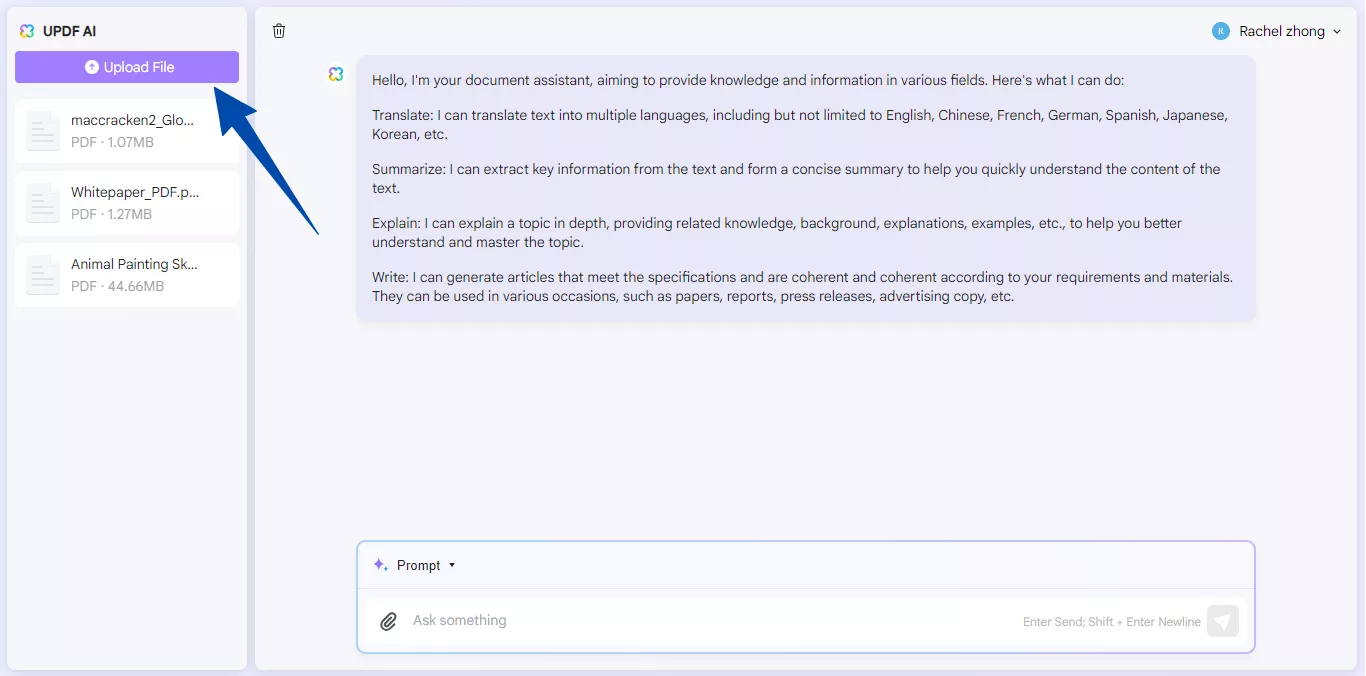Select the Animal Painting Sk PDF file
The width and height of the screenshot is (1366, 676).
[126, 275]
